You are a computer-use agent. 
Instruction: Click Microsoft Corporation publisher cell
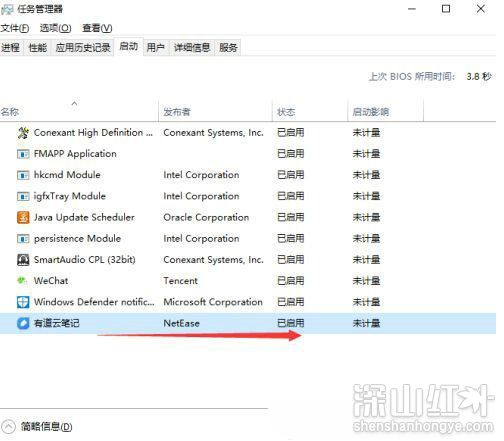click(x=213, y=302)
